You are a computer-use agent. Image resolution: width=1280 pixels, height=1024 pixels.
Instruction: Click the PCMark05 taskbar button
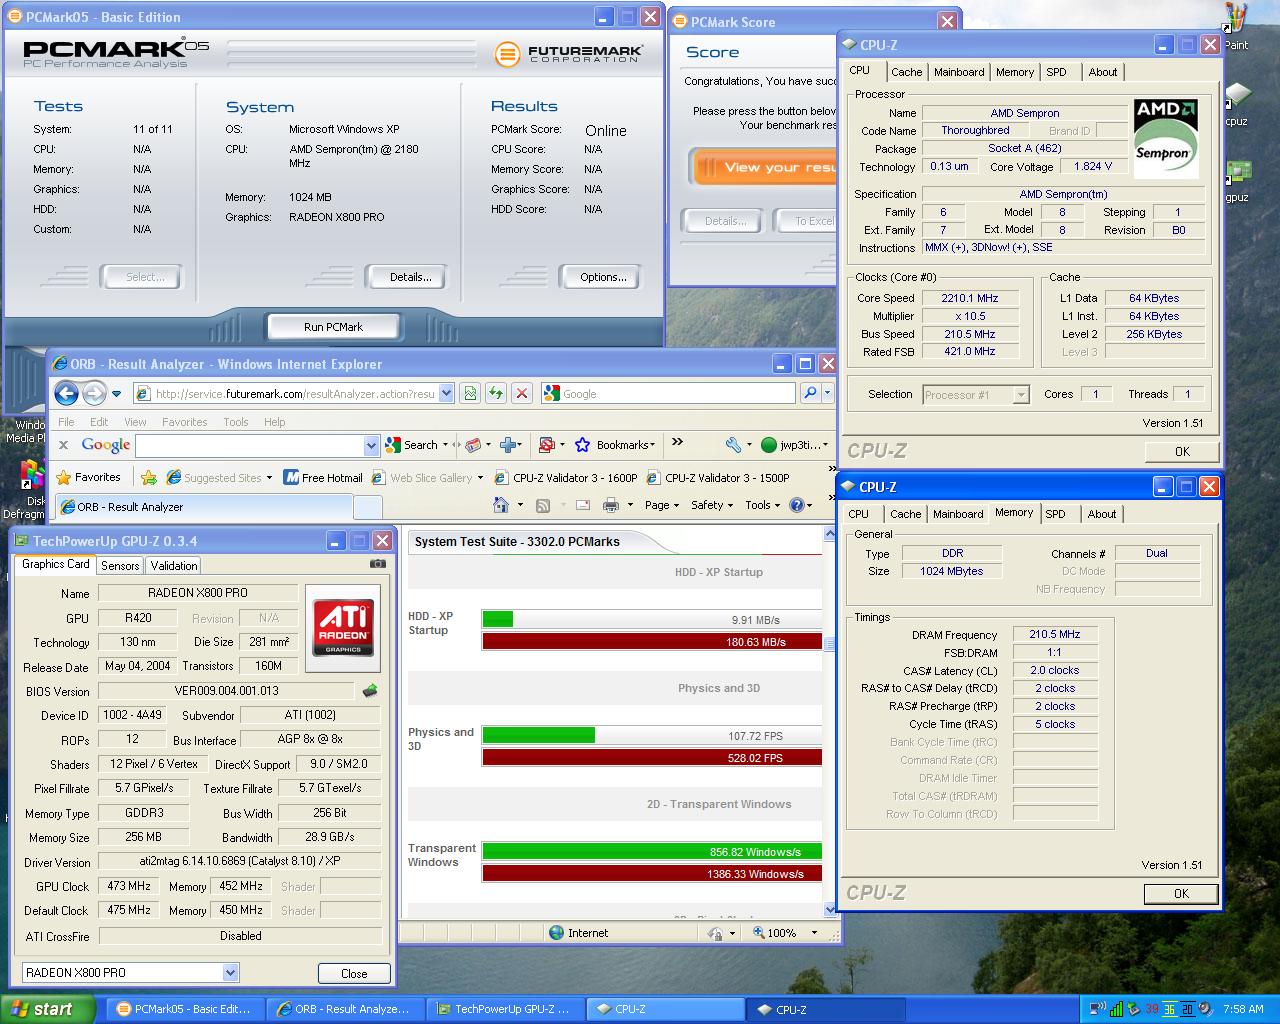pos(186,1009)
